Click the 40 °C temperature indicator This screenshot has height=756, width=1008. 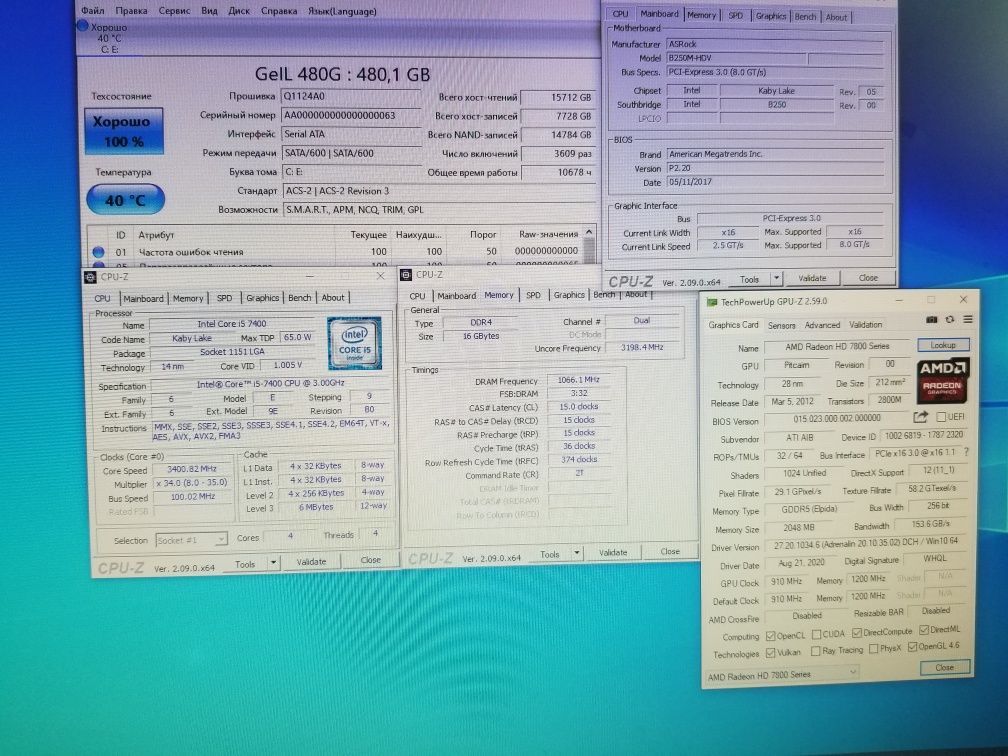(125, 200)
